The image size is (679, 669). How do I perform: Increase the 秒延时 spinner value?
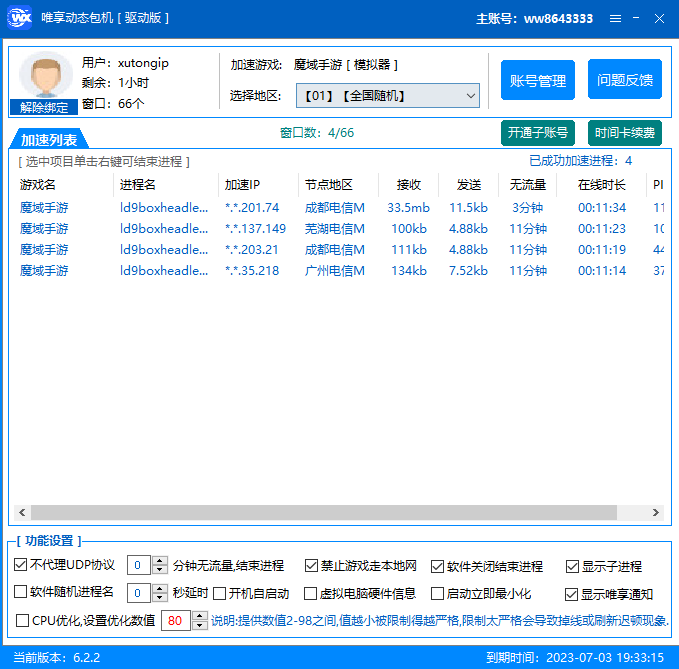(160, 588)
